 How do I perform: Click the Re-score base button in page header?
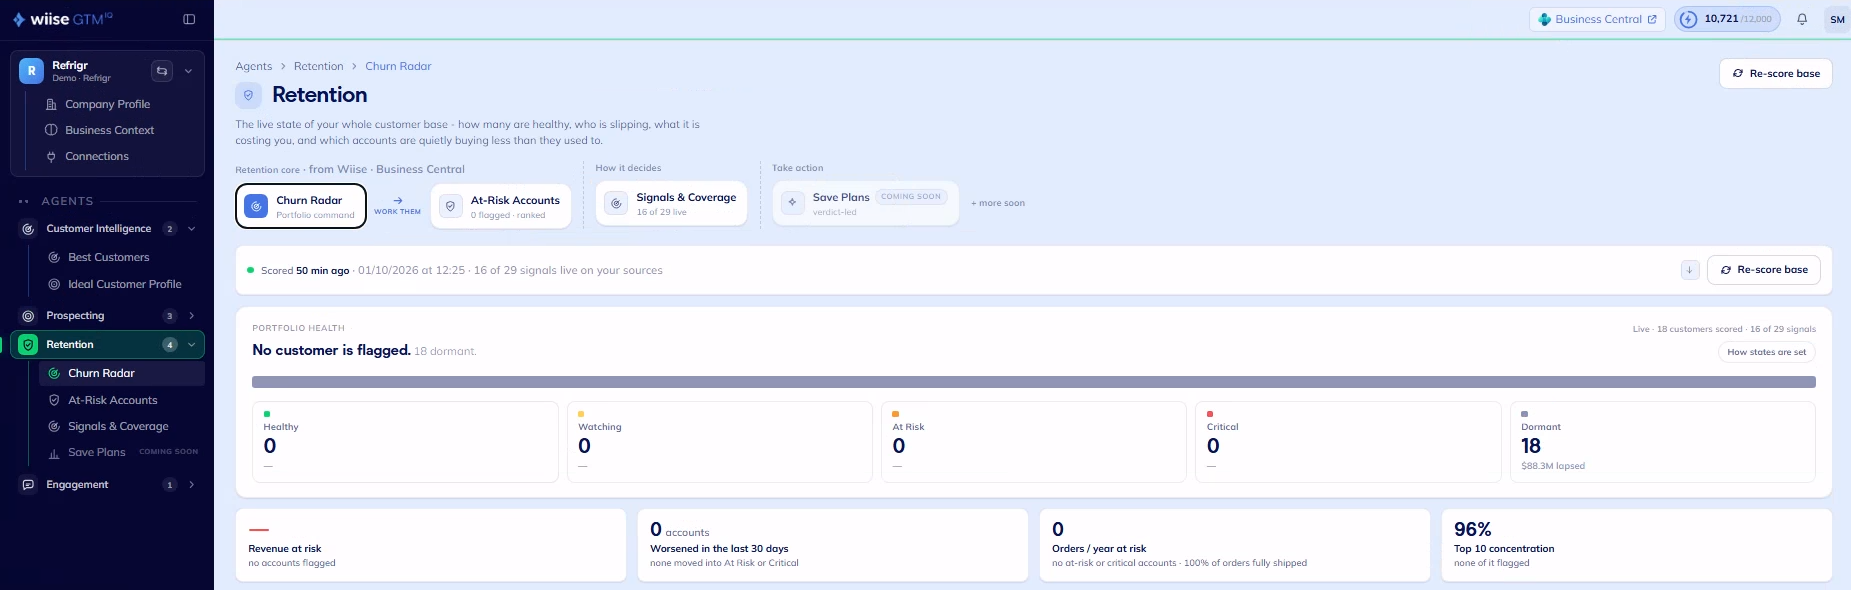click(x=1776, y=73)
